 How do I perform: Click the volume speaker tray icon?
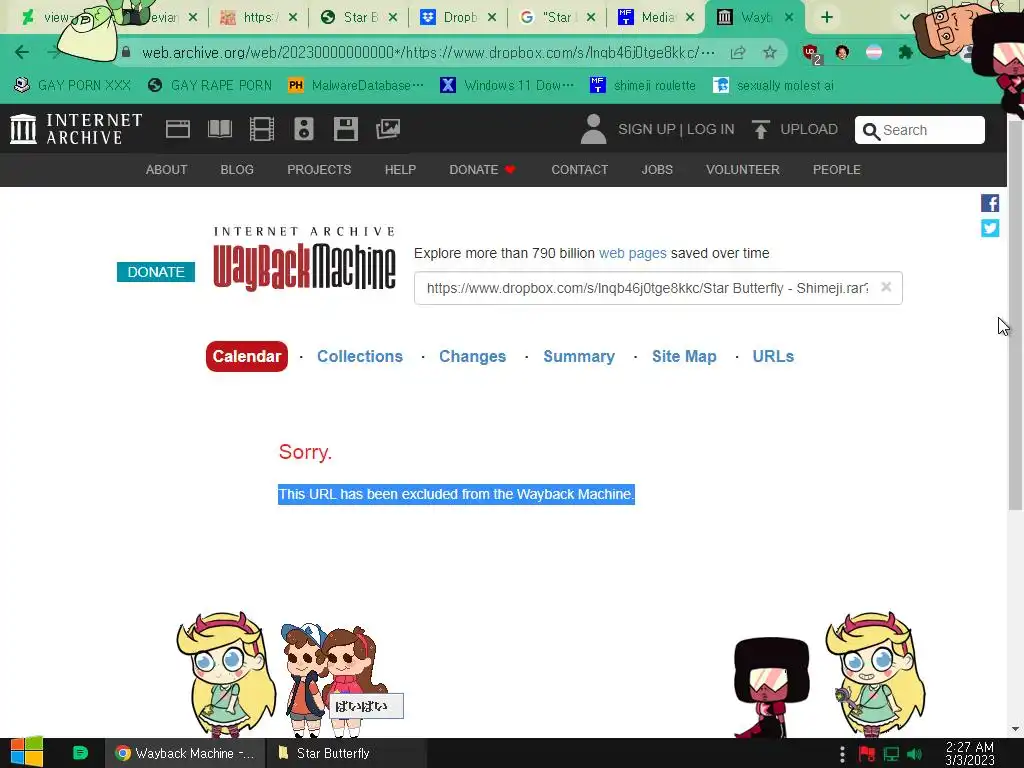[x=914, y=754]
